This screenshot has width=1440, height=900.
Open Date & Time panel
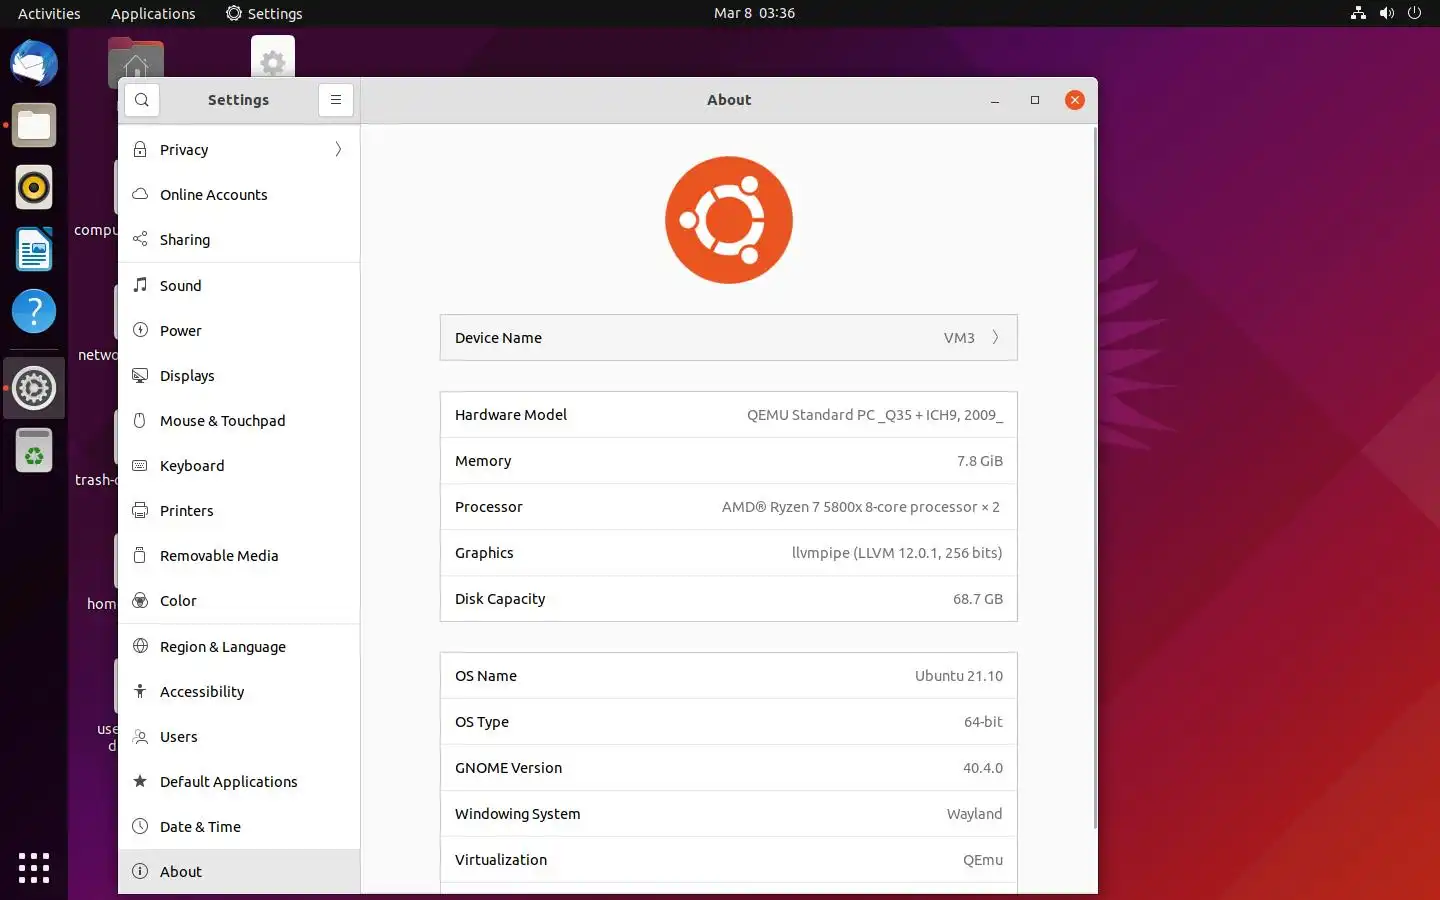click(x=239, y=826)
